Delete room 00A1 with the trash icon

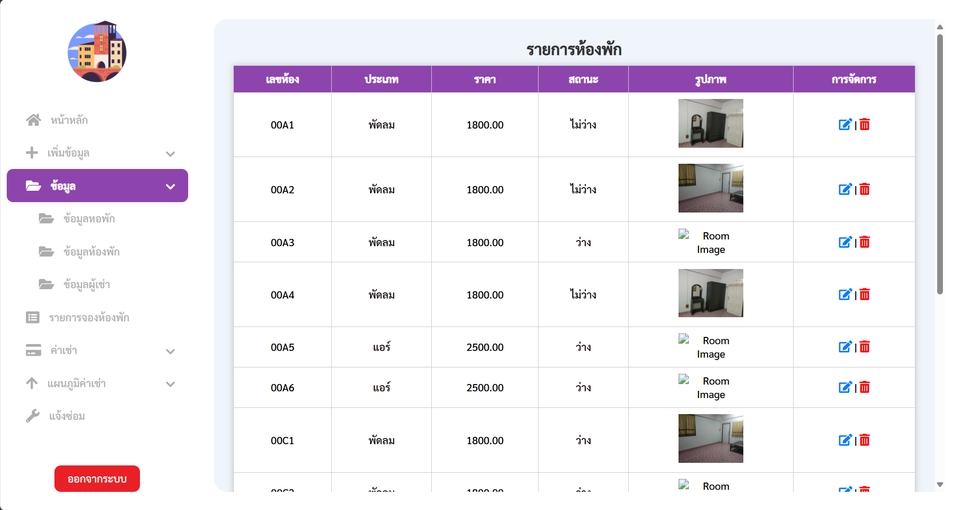864,124
